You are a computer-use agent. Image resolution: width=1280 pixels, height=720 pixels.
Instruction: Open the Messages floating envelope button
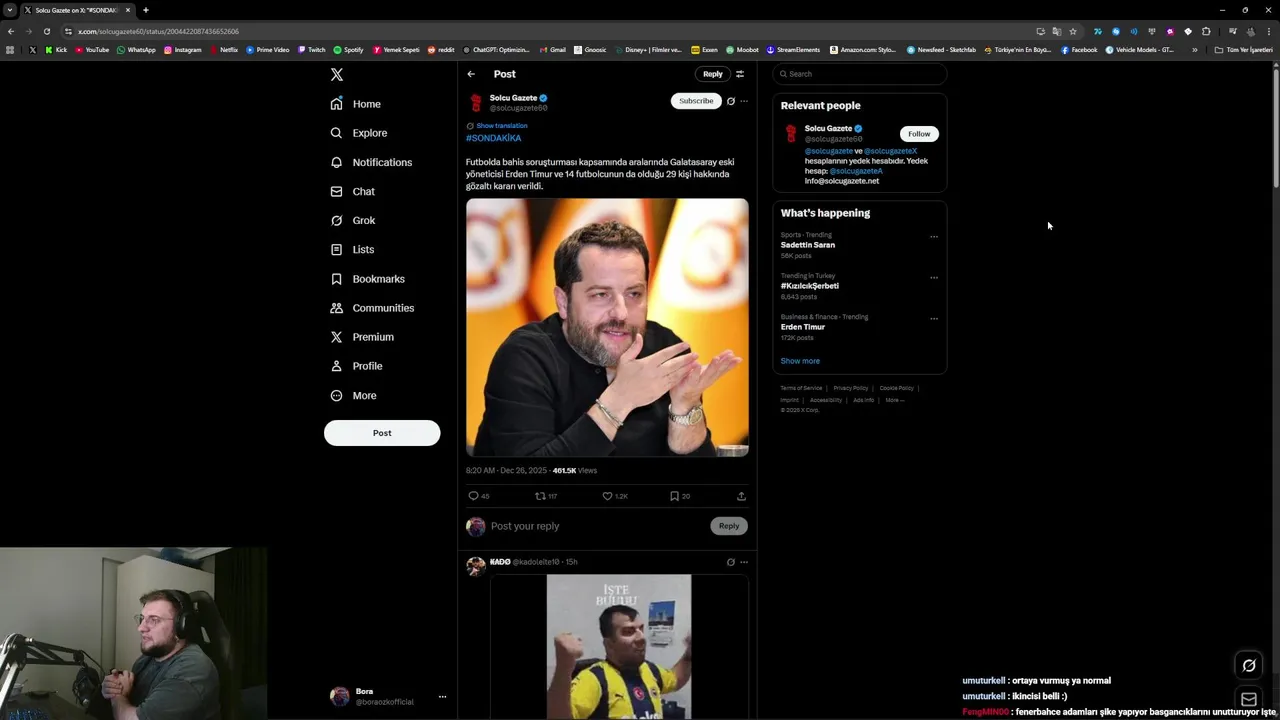[1249, 700]
